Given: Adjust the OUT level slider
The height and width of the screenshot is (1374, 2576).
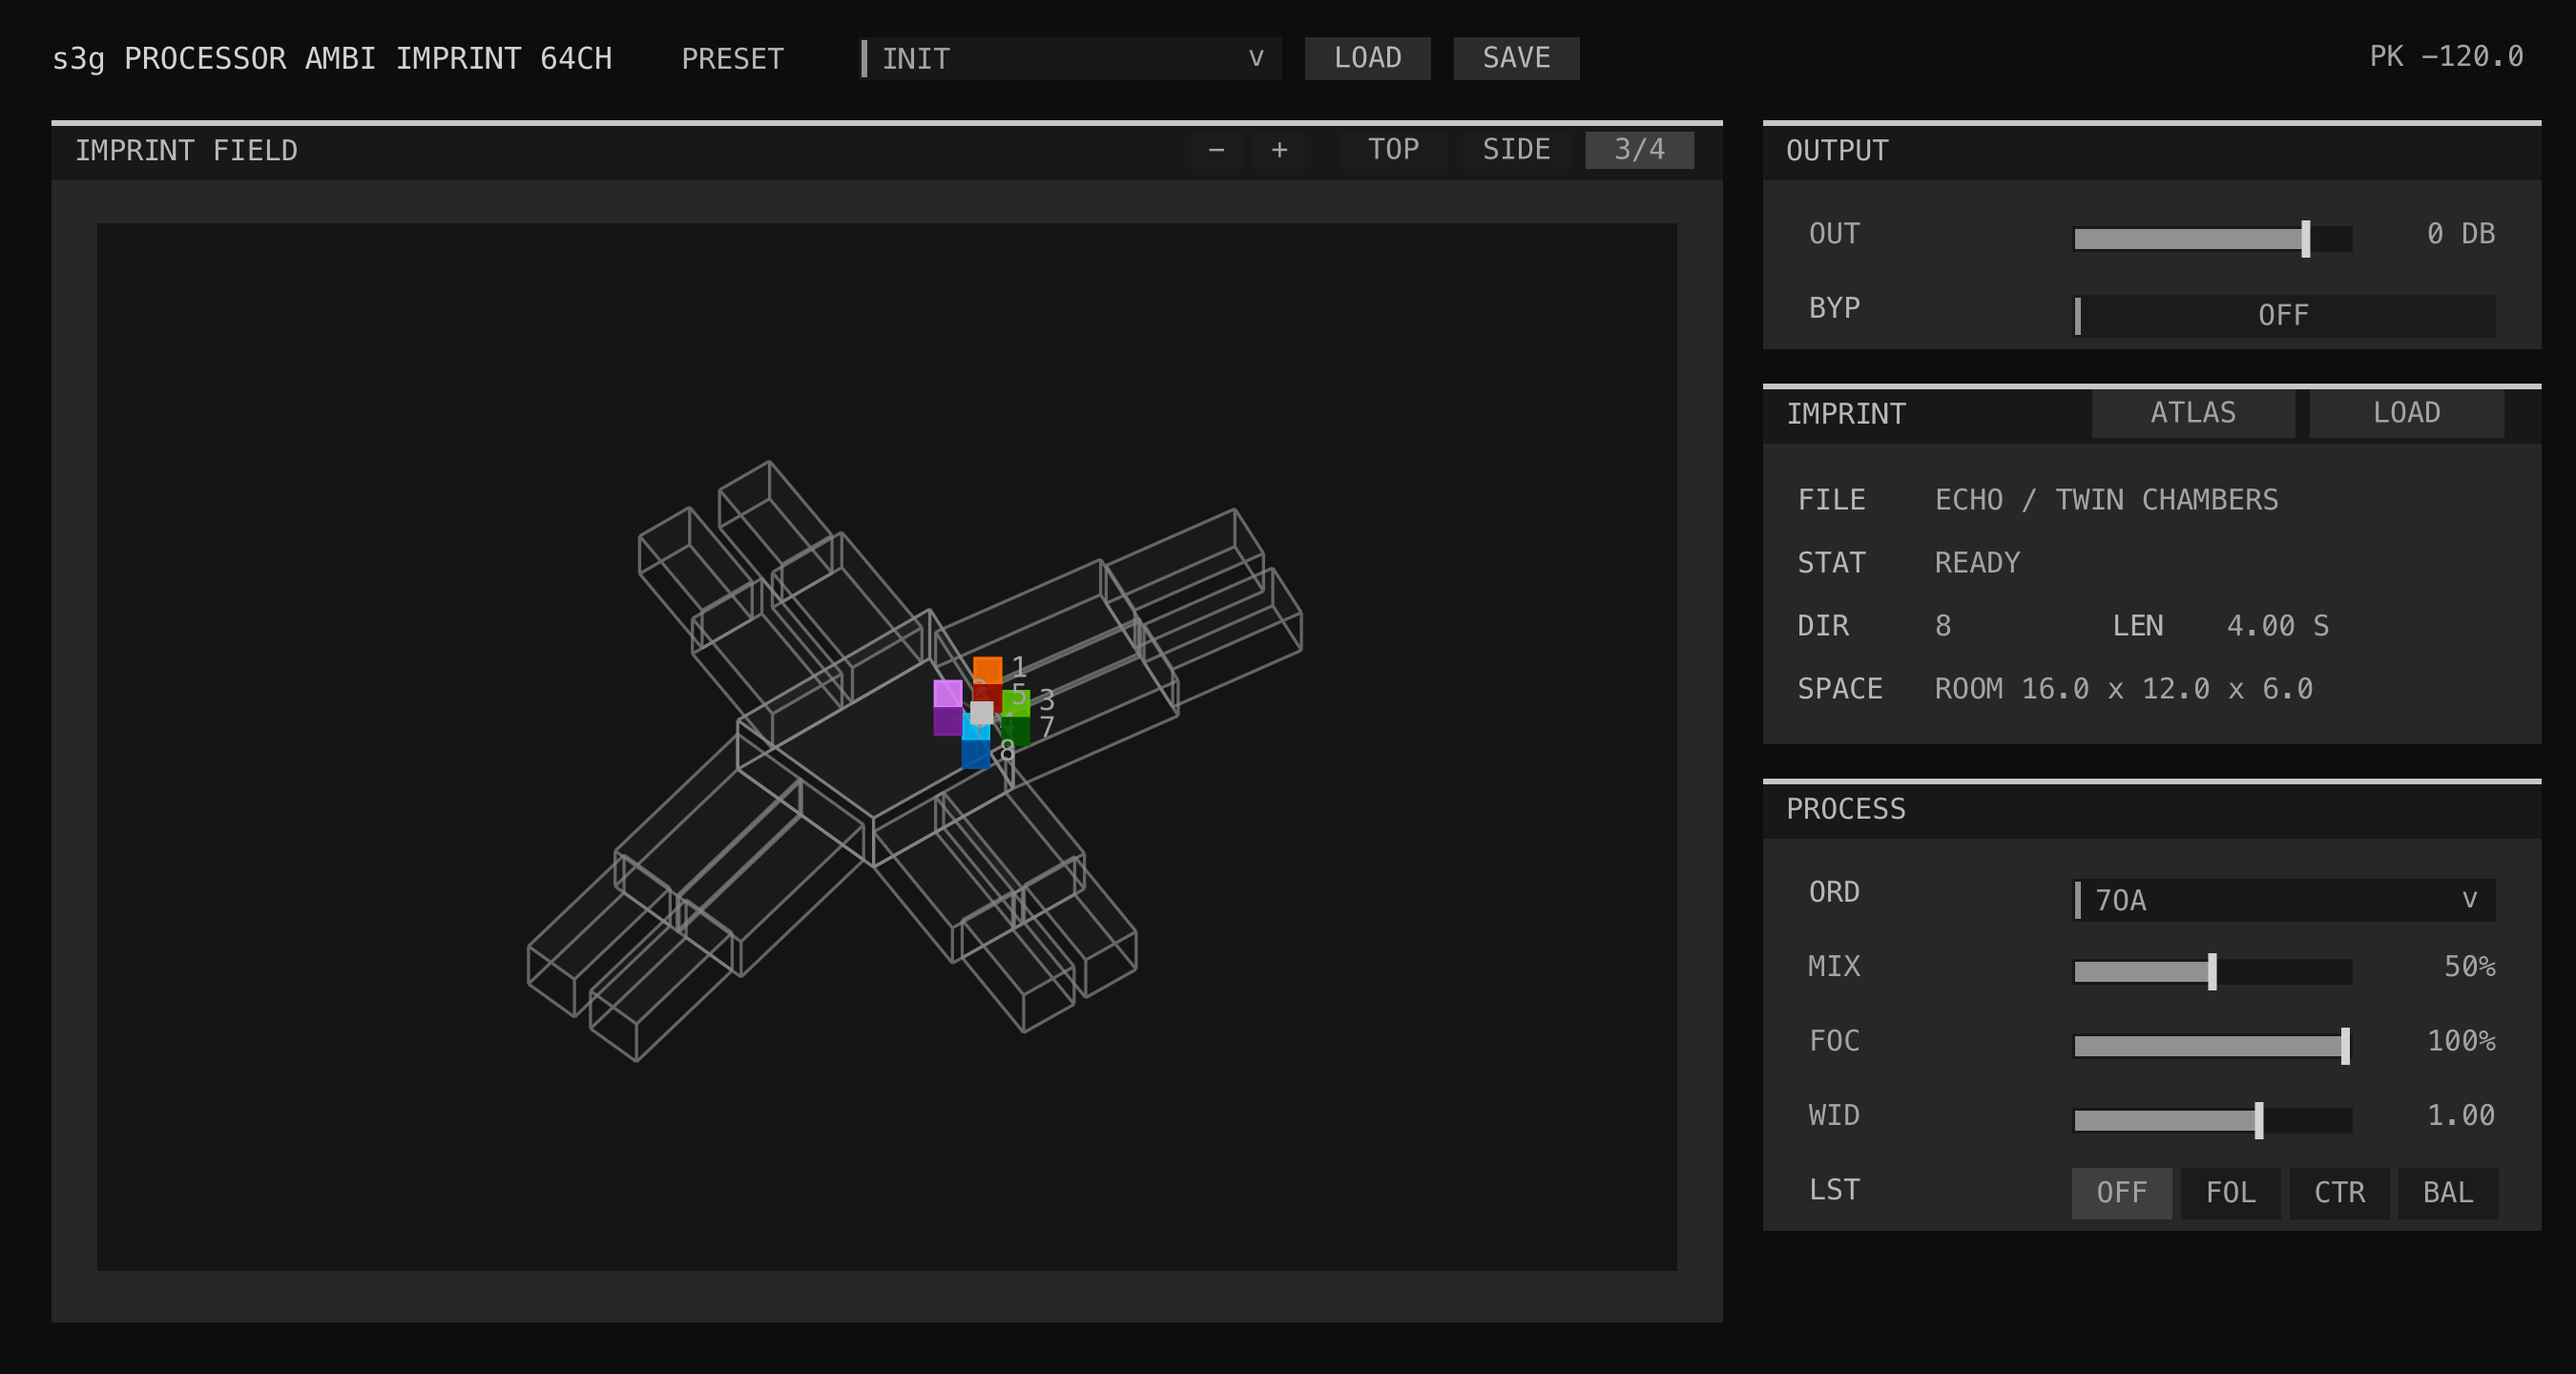Looking at the screenshot, I should 2213,239.
